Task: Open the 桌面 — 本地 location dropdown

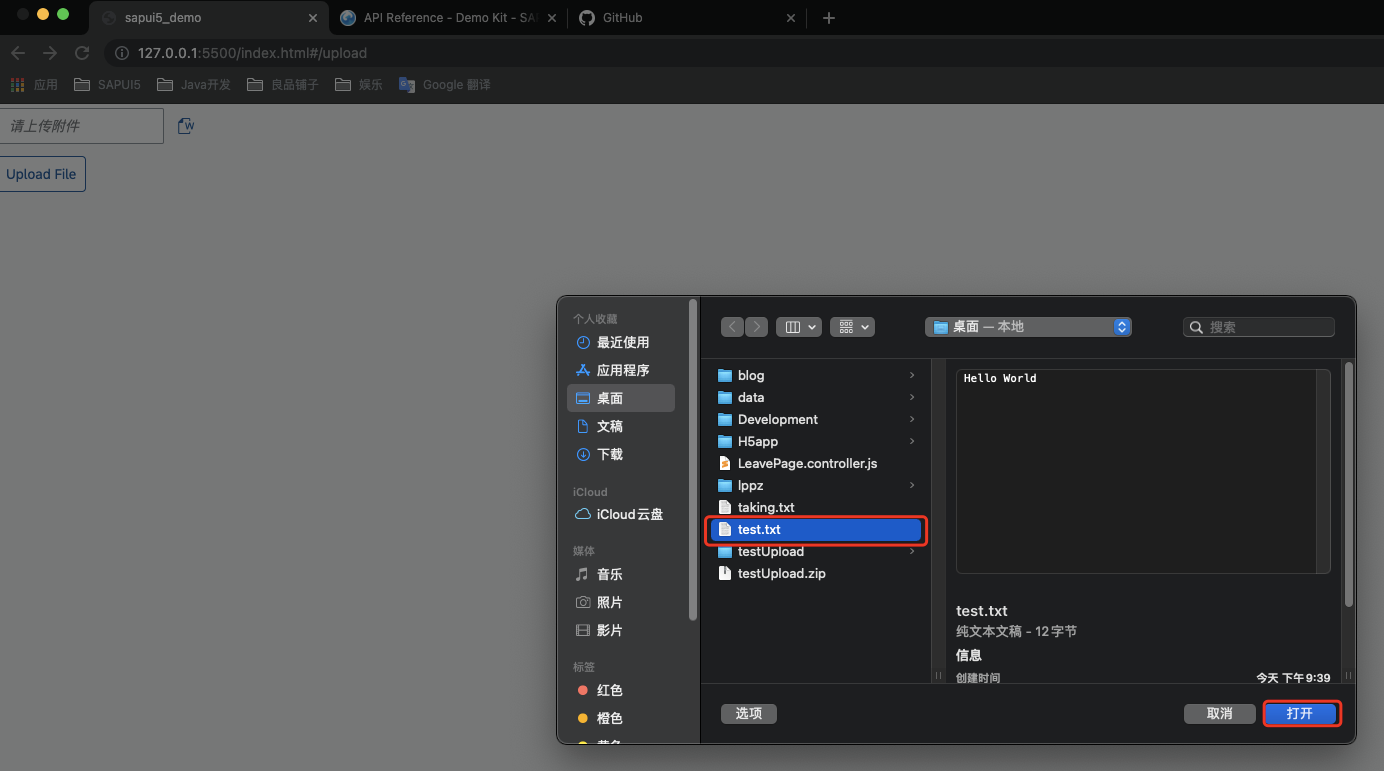Action: tap(1028, 327)
